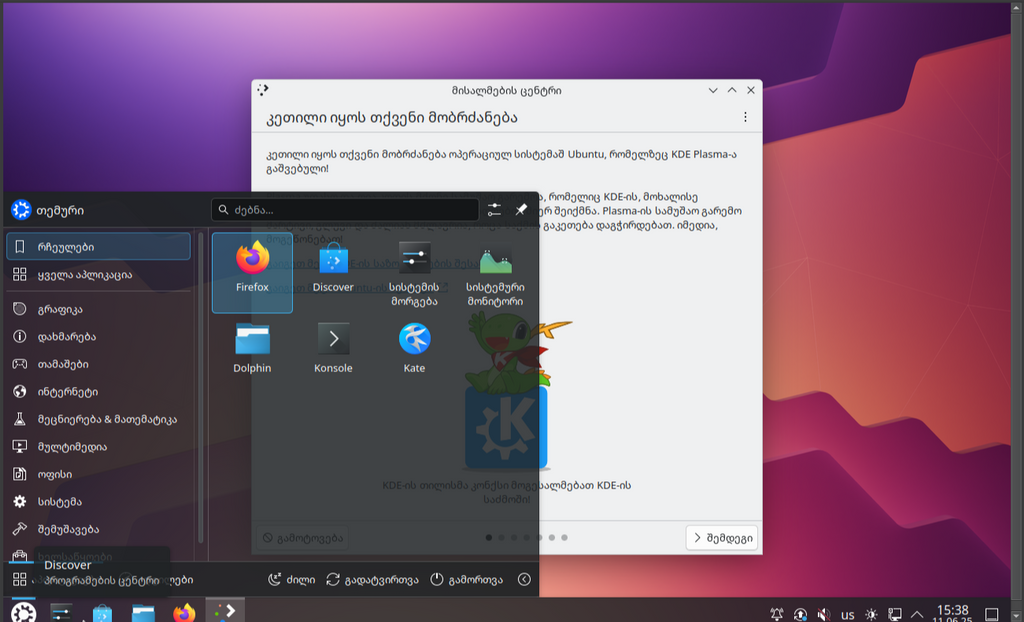Open Dolphin file manager from taskbar
Image resolution: width=1024 pixels, height=622 pixels.
click(143, 612)
